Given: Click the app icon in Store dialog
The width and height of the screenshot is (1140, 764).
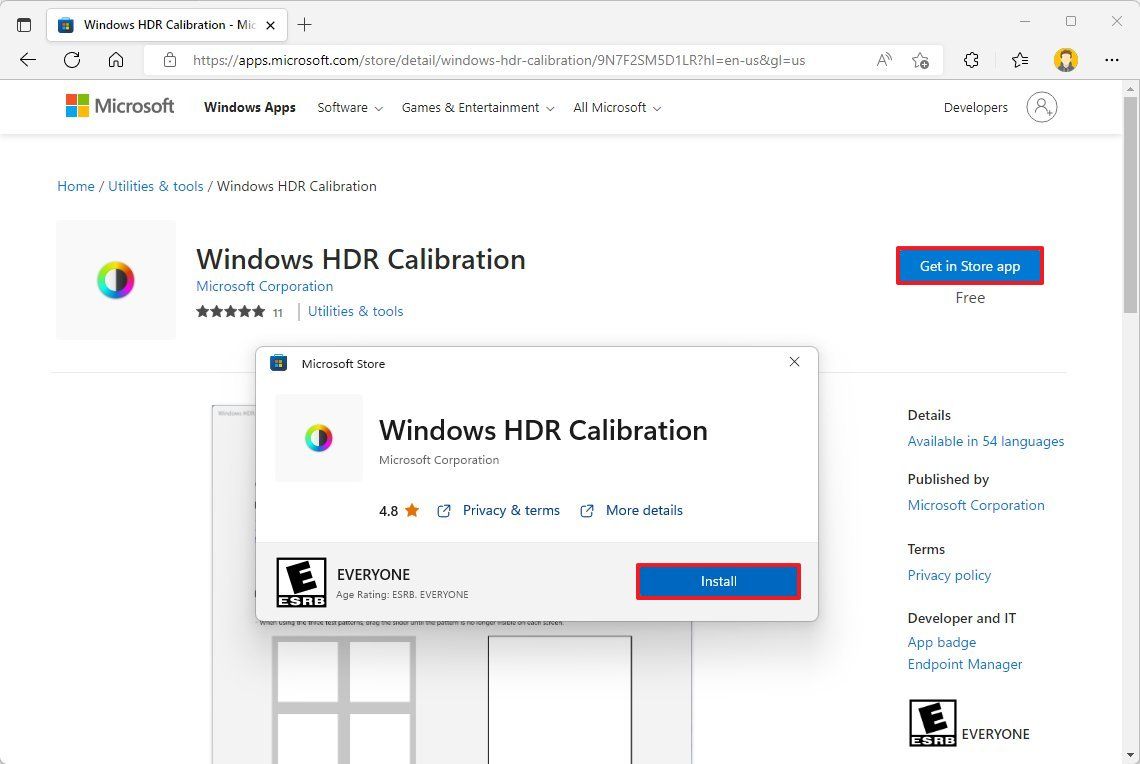Looking at the screenshot, I should click(318, 438).
